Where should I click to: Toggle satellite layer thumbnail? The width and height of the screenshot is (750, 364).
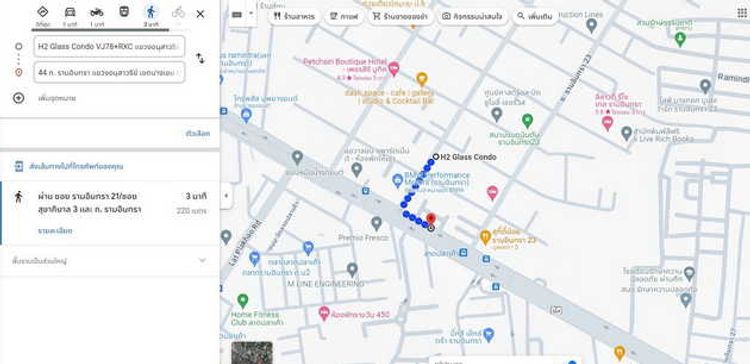(x=252, y=353)
